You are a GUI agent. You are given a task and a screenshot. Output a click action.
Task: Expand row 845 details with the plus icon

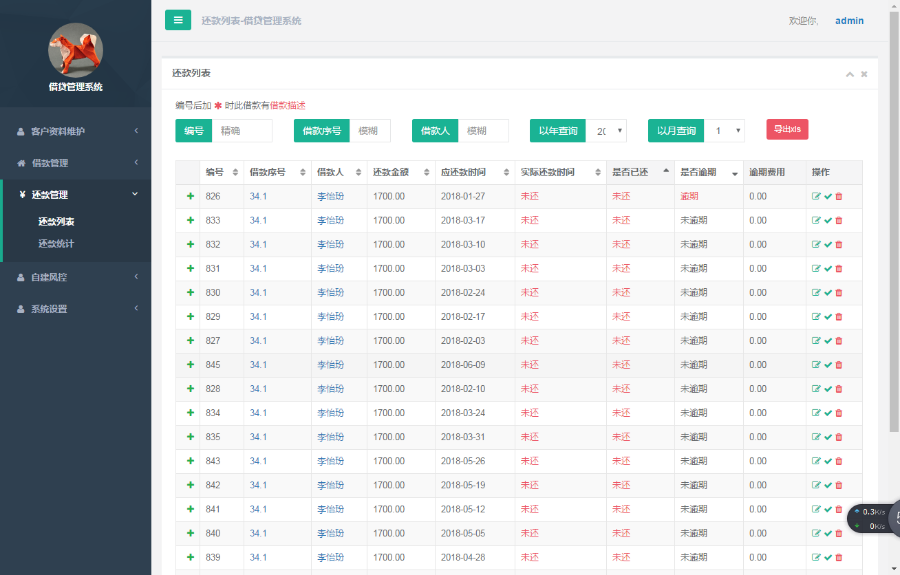pyautogui.click(x=190, y=365)
